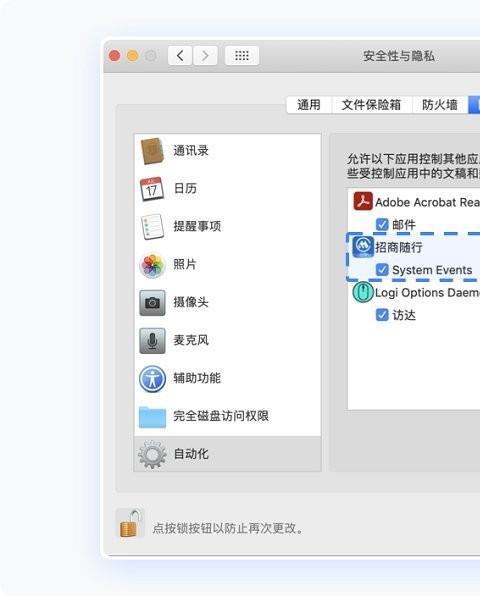Click the 照片 sidebar label
The height and width of the screenshot is (596, 480).
185,264
